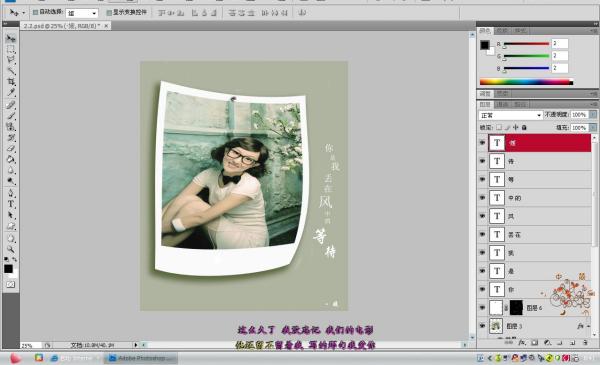The height and width of the screenshot is (365, 600).
Task: Create a new adjustment layer
Action: tap(547, 342)
